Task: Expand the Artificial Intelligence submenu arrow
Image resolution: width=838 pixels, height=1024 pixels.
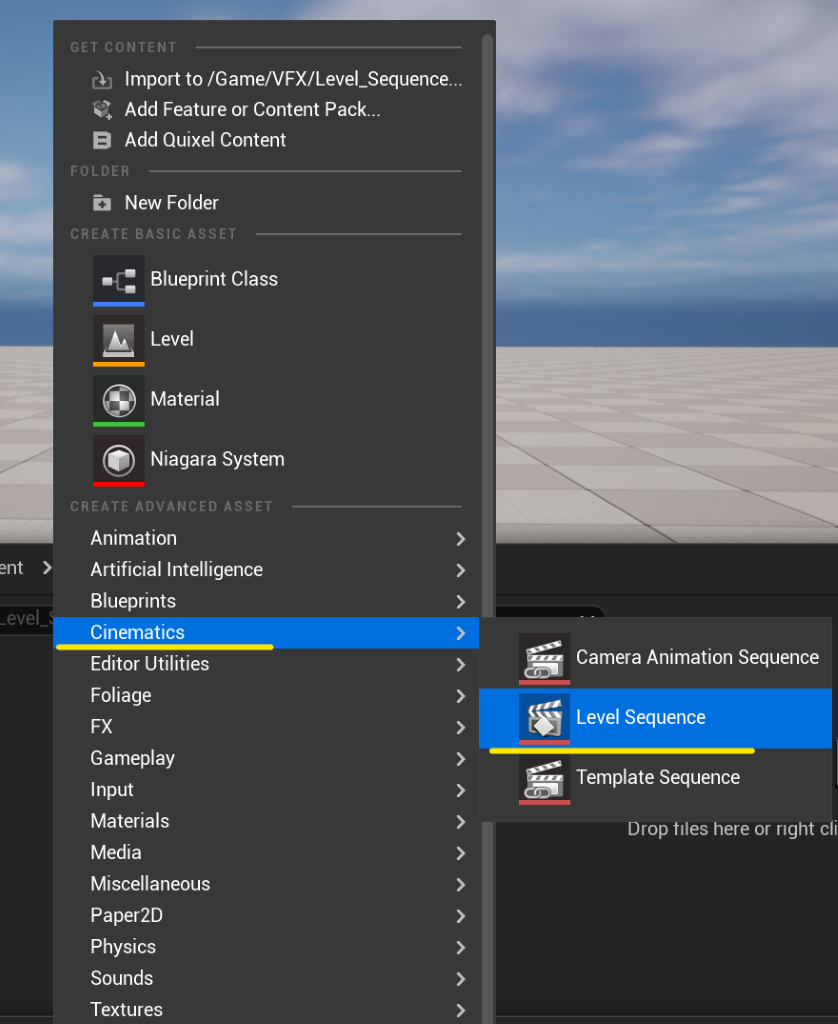Action: coord(460,570)
